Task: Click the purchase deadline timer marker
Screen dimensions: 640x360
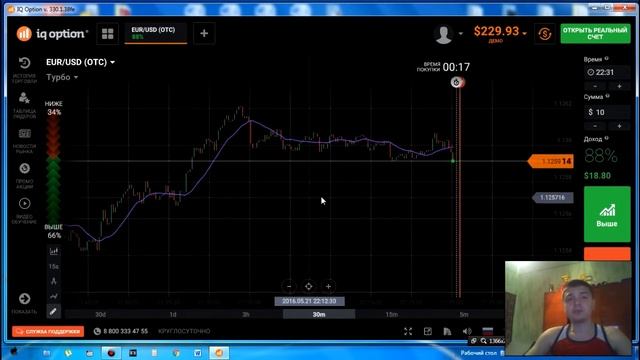Action: [457, 82]
